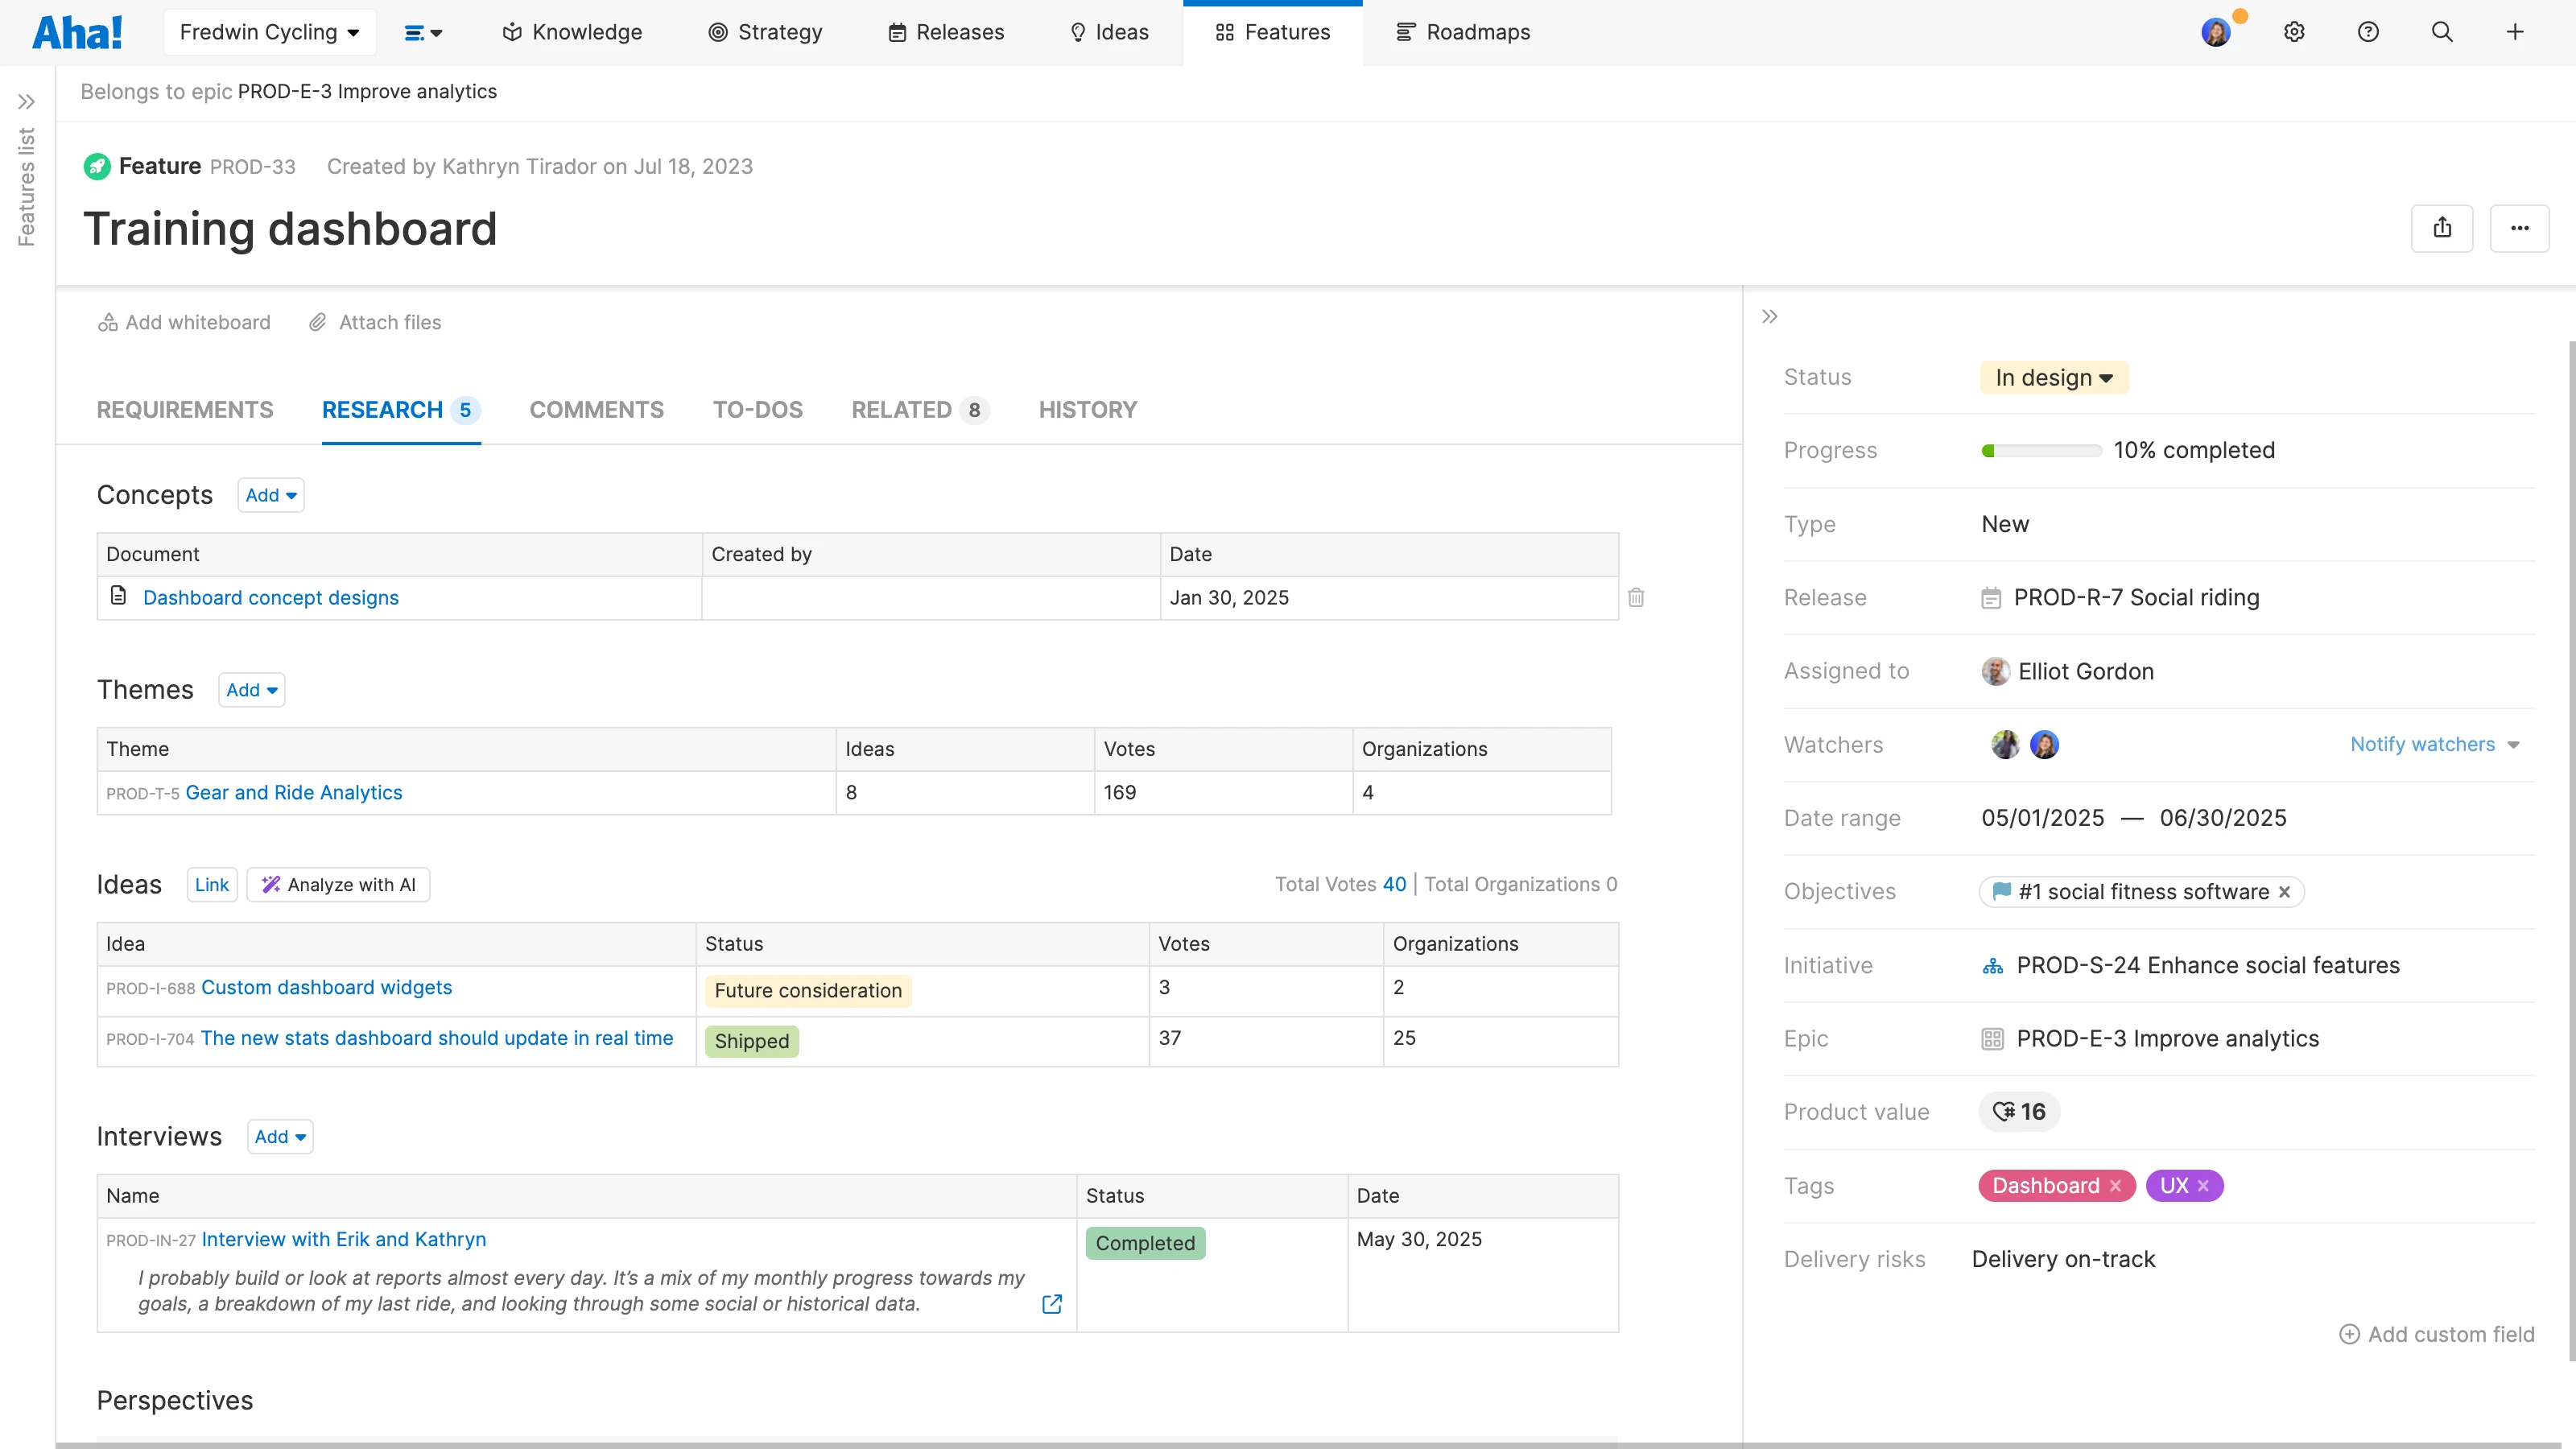The image size is (2576, 1449).
Task: Click the Add custom field link
Action: (2436, 1334)
